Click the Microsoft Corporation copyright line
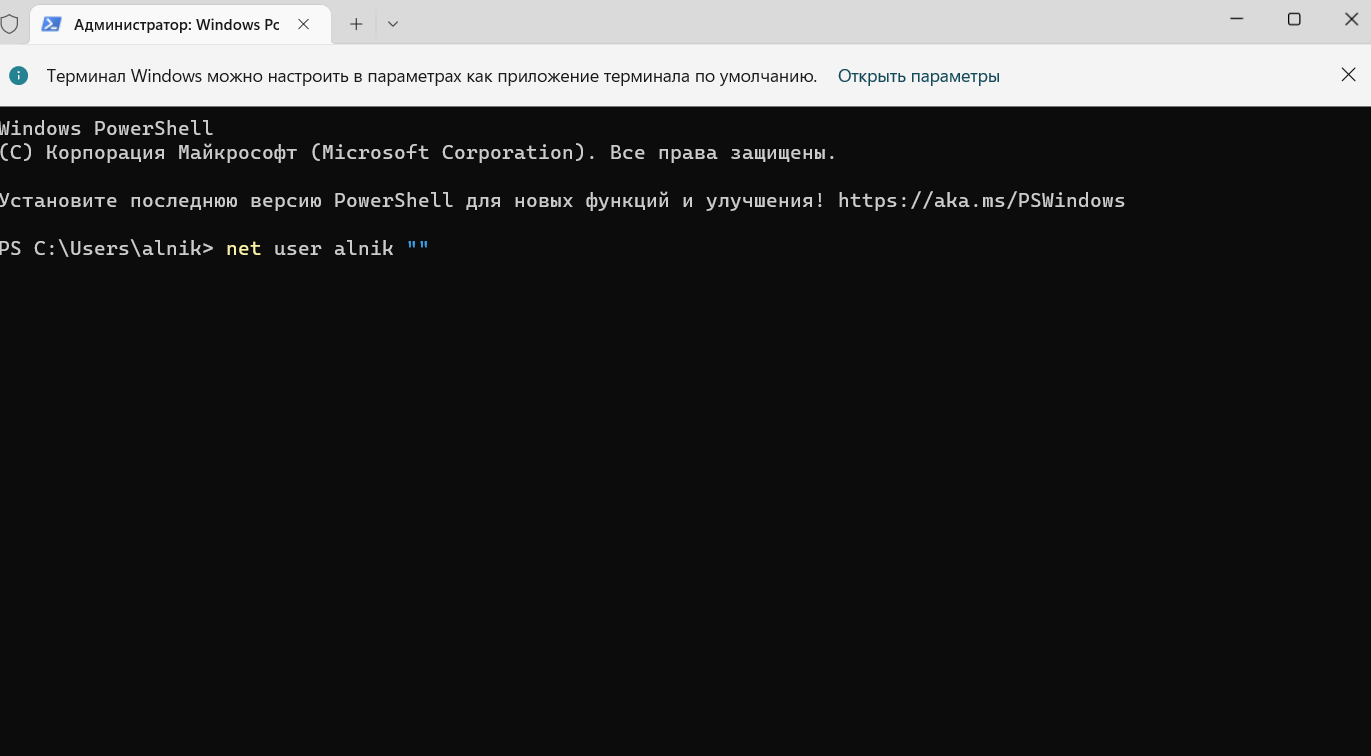1371x756 pixels. click(x=418, y=153)
